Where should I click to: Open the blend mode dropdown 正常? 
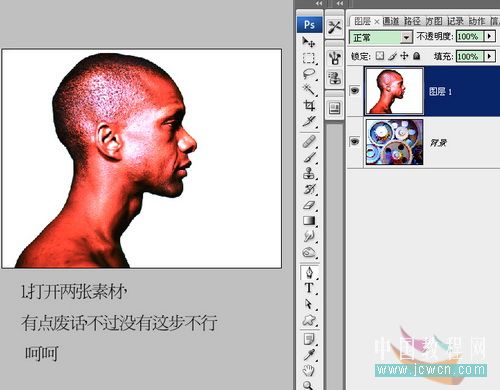tap(381, 37)
